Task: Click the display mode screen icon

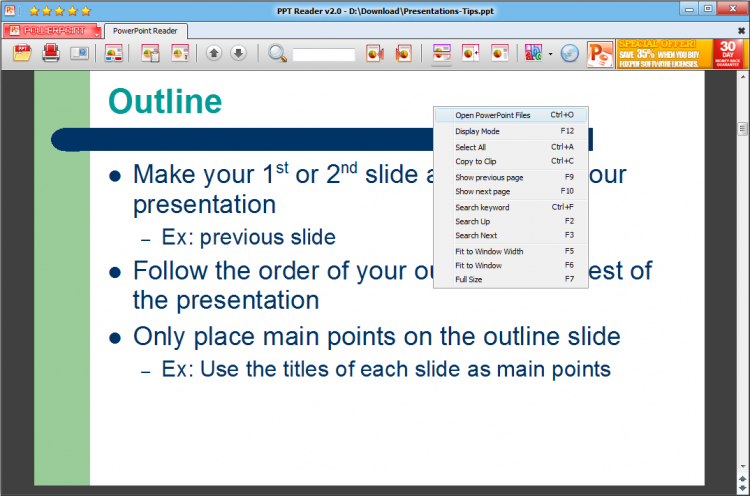Action: pyautogui.click(x=79, y=53)
